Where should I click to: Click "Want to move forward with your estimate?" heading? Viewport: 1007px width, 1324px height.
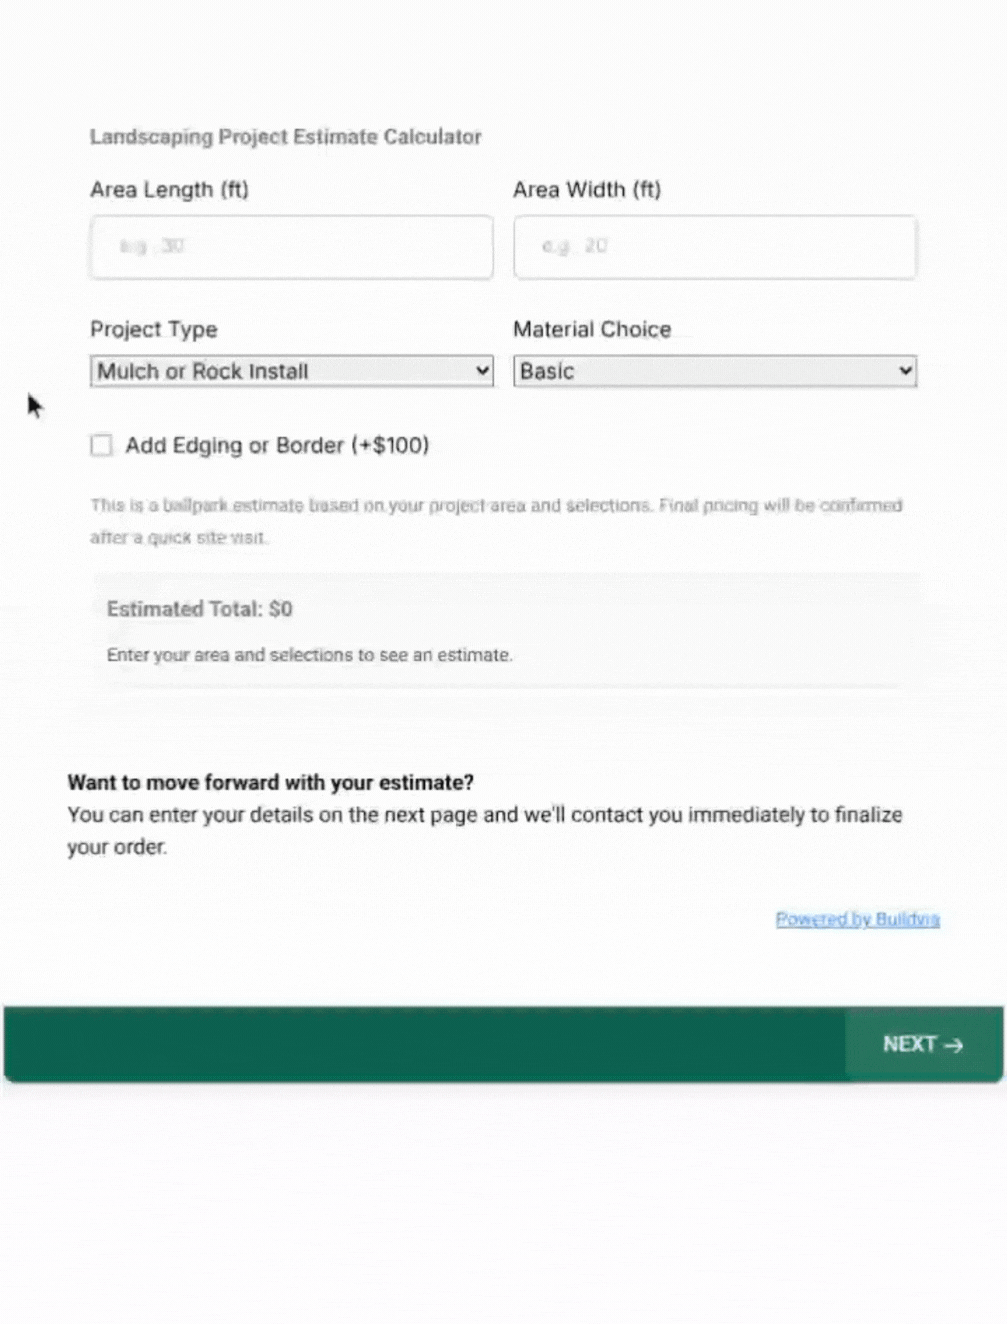pyautogui.click(x=270, y=782)
